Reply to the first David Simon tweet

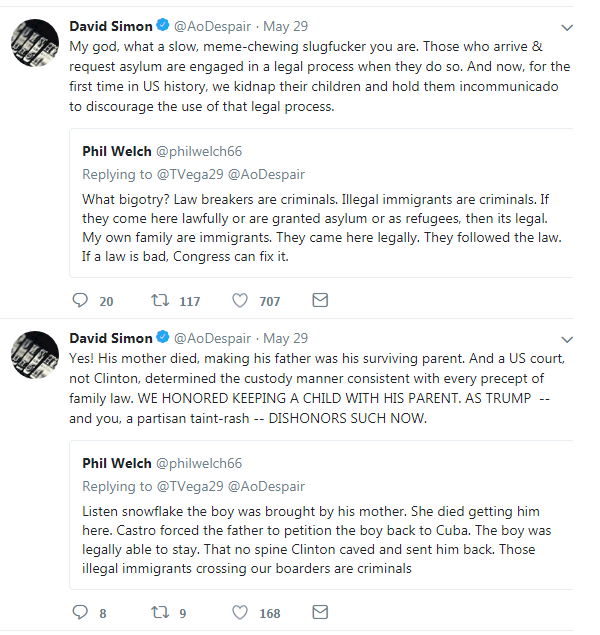[x=80, y=300]
